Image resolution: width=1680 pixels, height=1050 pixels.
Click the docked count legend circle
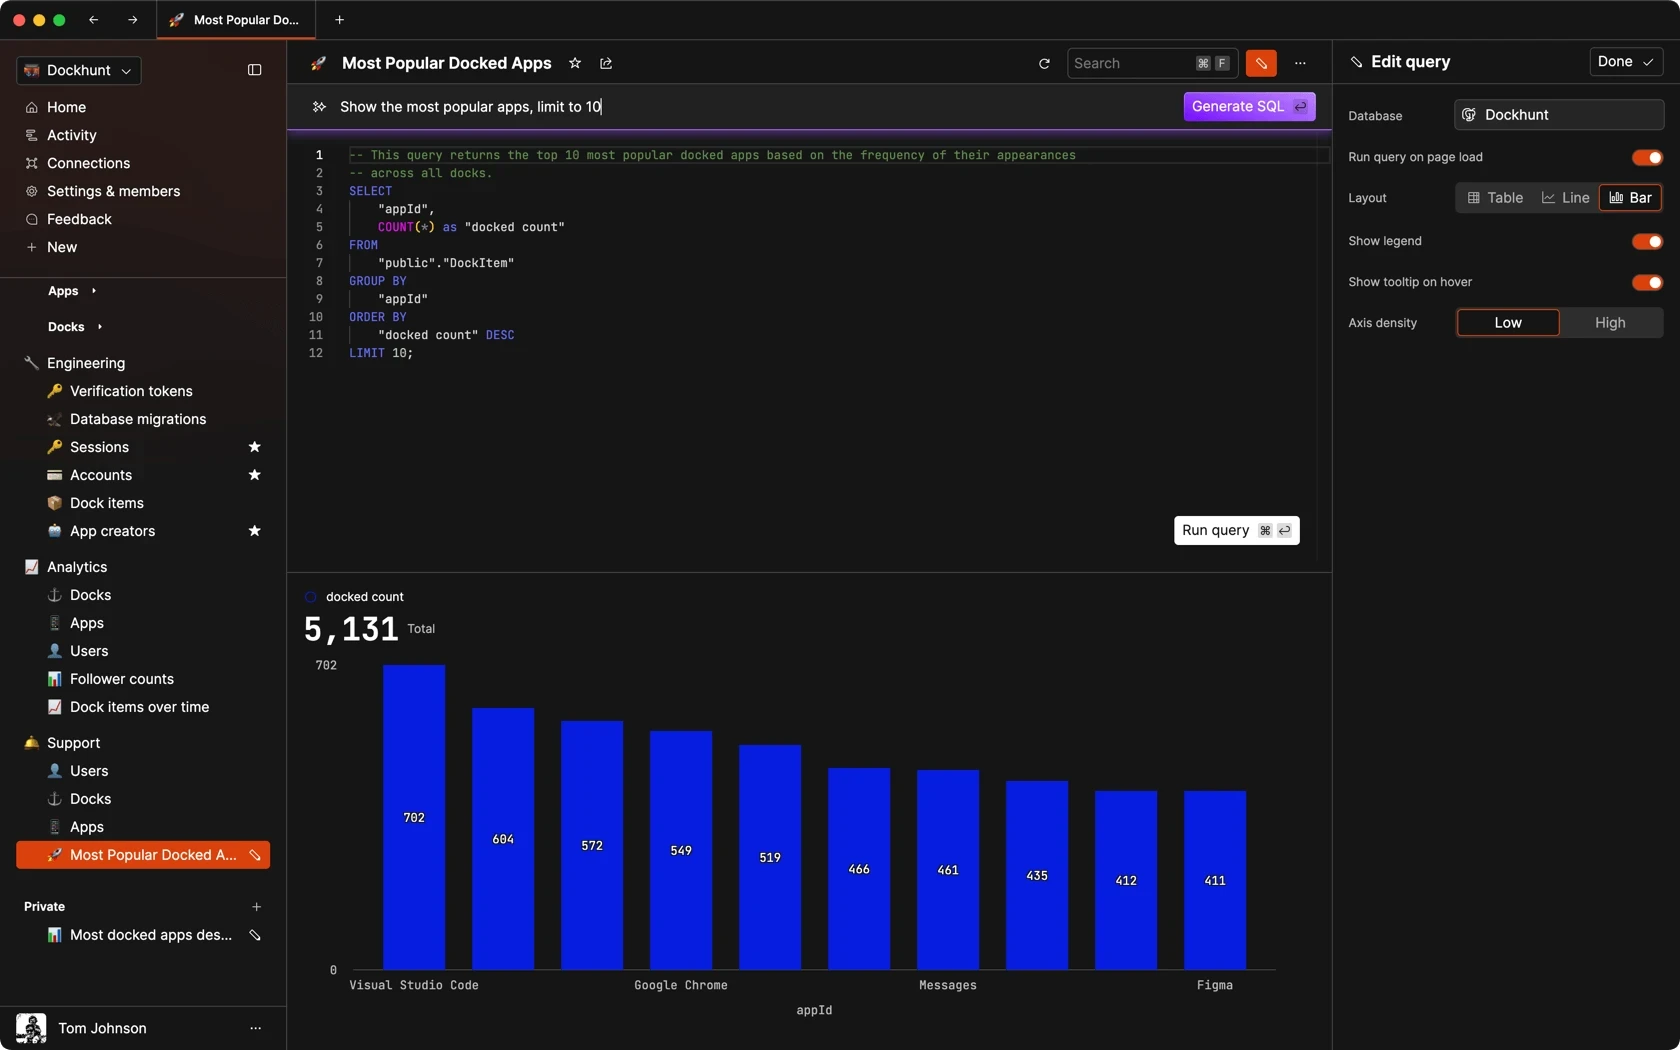tap(311, 597)
